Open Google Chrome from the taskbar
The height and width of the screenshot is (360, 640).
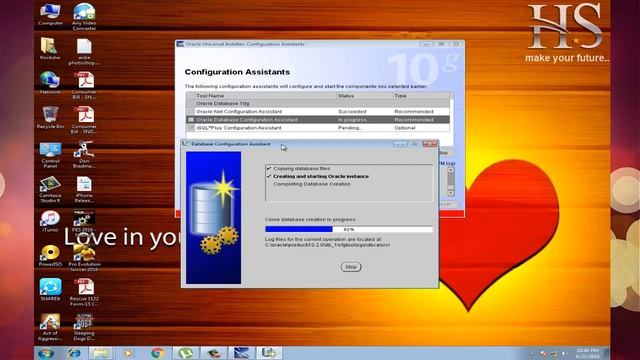[157, 353]
